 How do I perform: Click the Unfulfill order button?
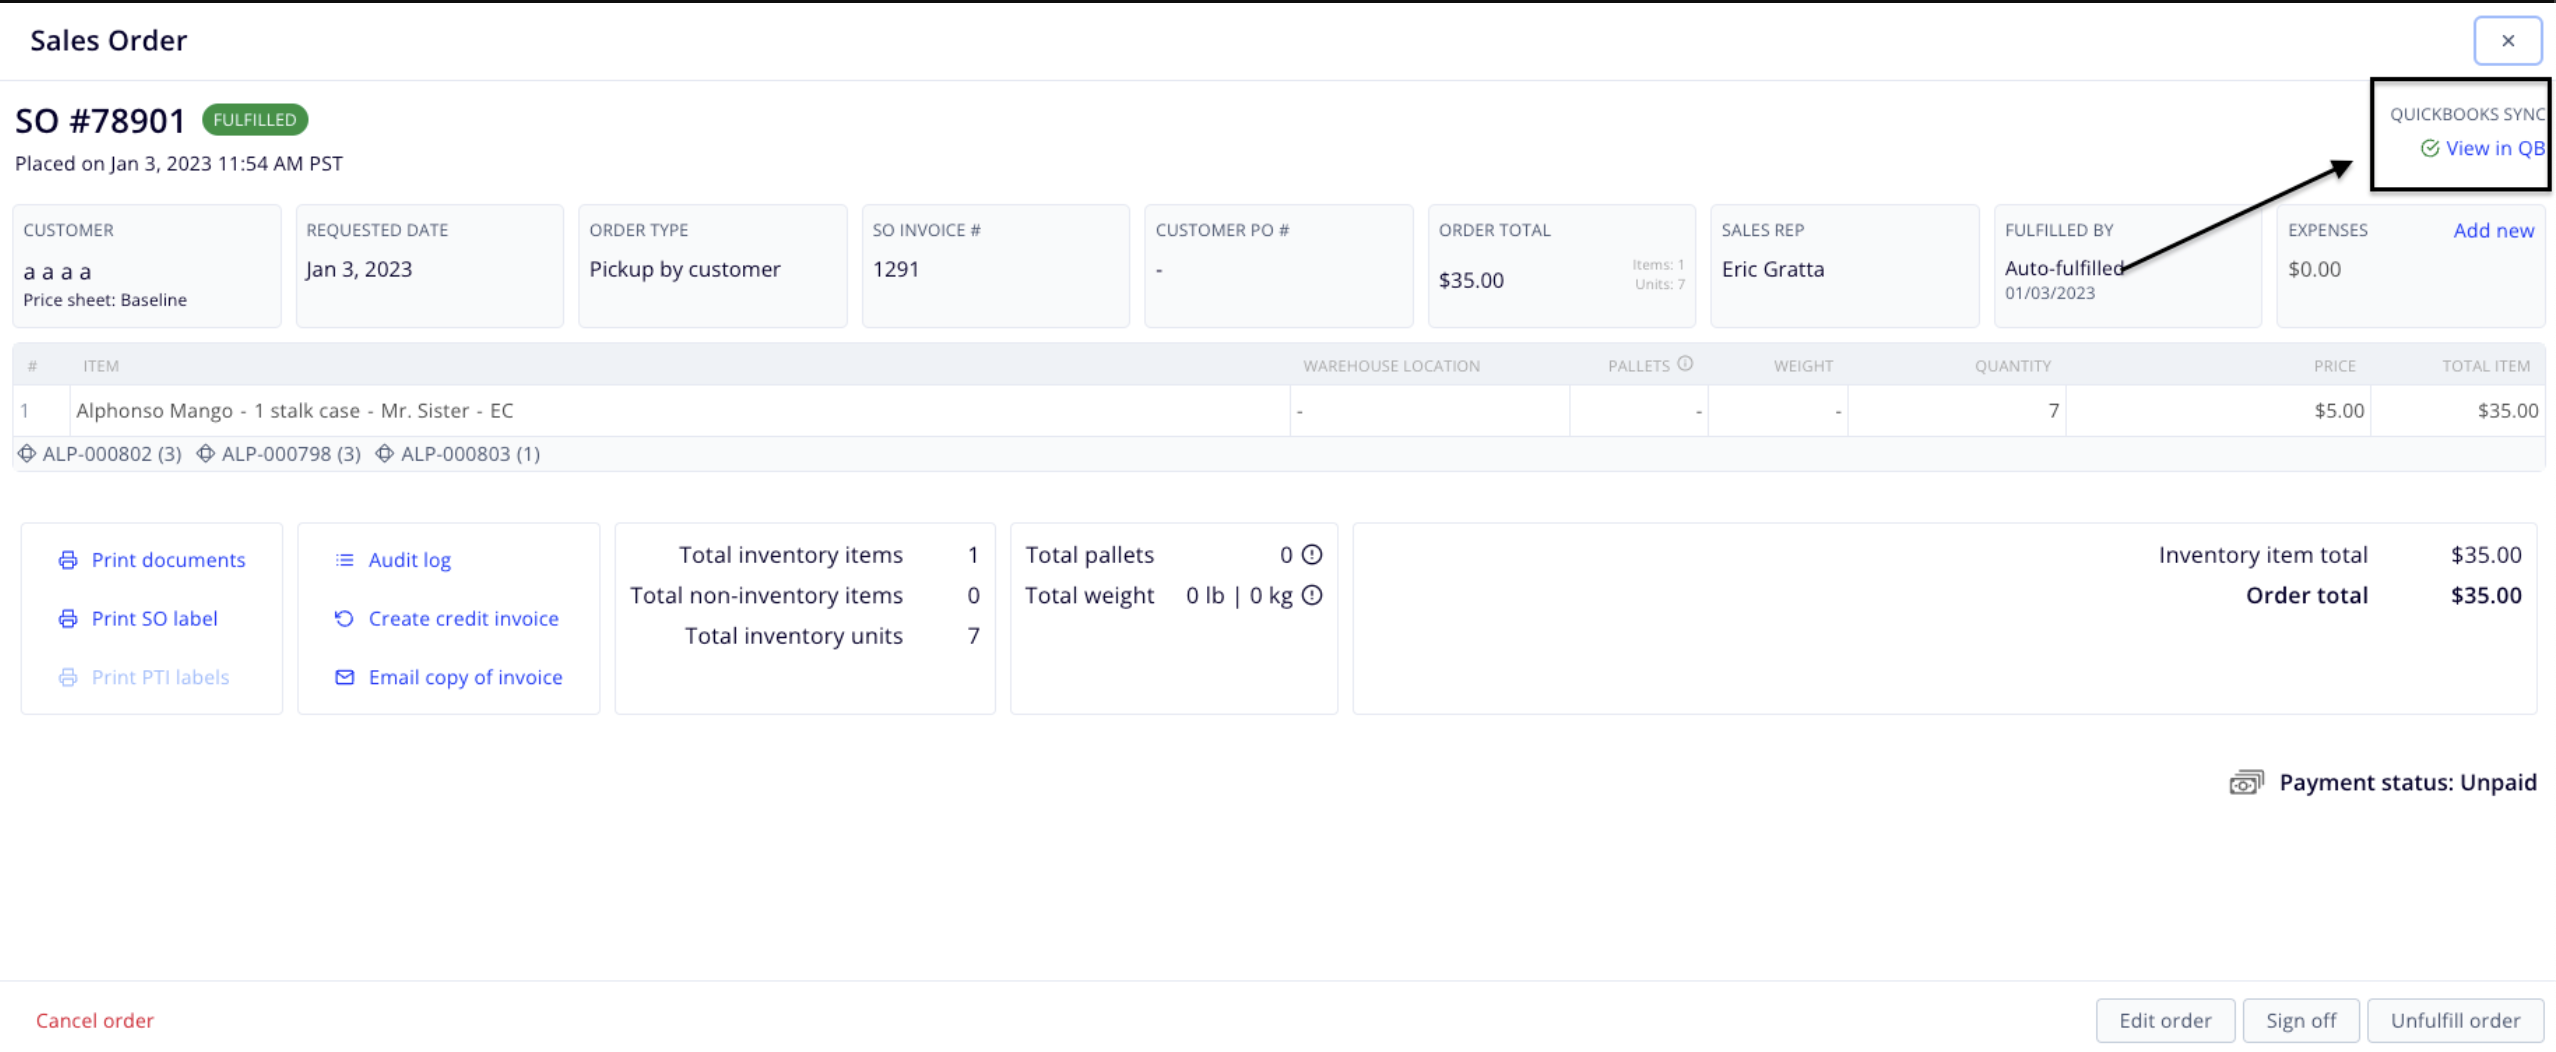pos(2455,1020)
